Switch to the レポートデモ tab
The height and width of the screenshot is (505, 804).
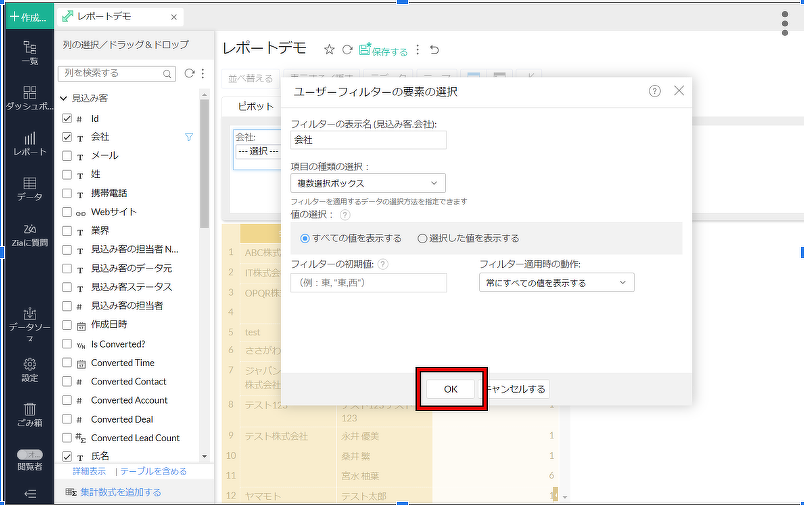[118, 17]
